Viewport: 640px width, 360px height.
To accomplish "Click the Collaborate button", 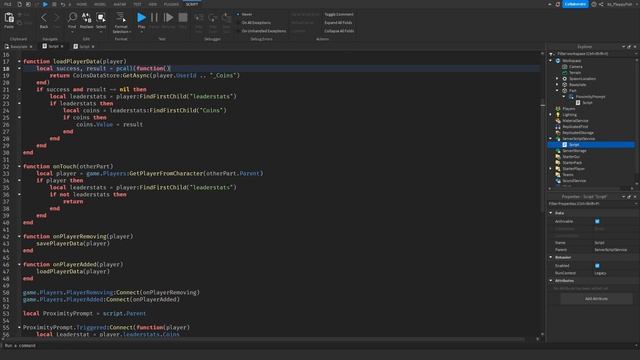I will click(576, 4).
